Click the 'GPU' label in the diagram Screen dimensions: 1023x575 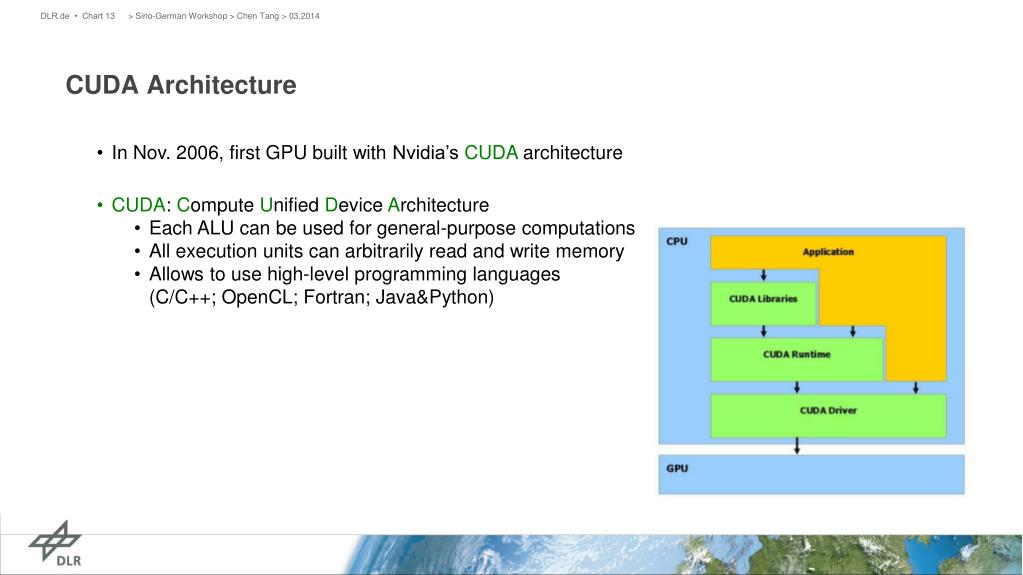coord(677,469)
